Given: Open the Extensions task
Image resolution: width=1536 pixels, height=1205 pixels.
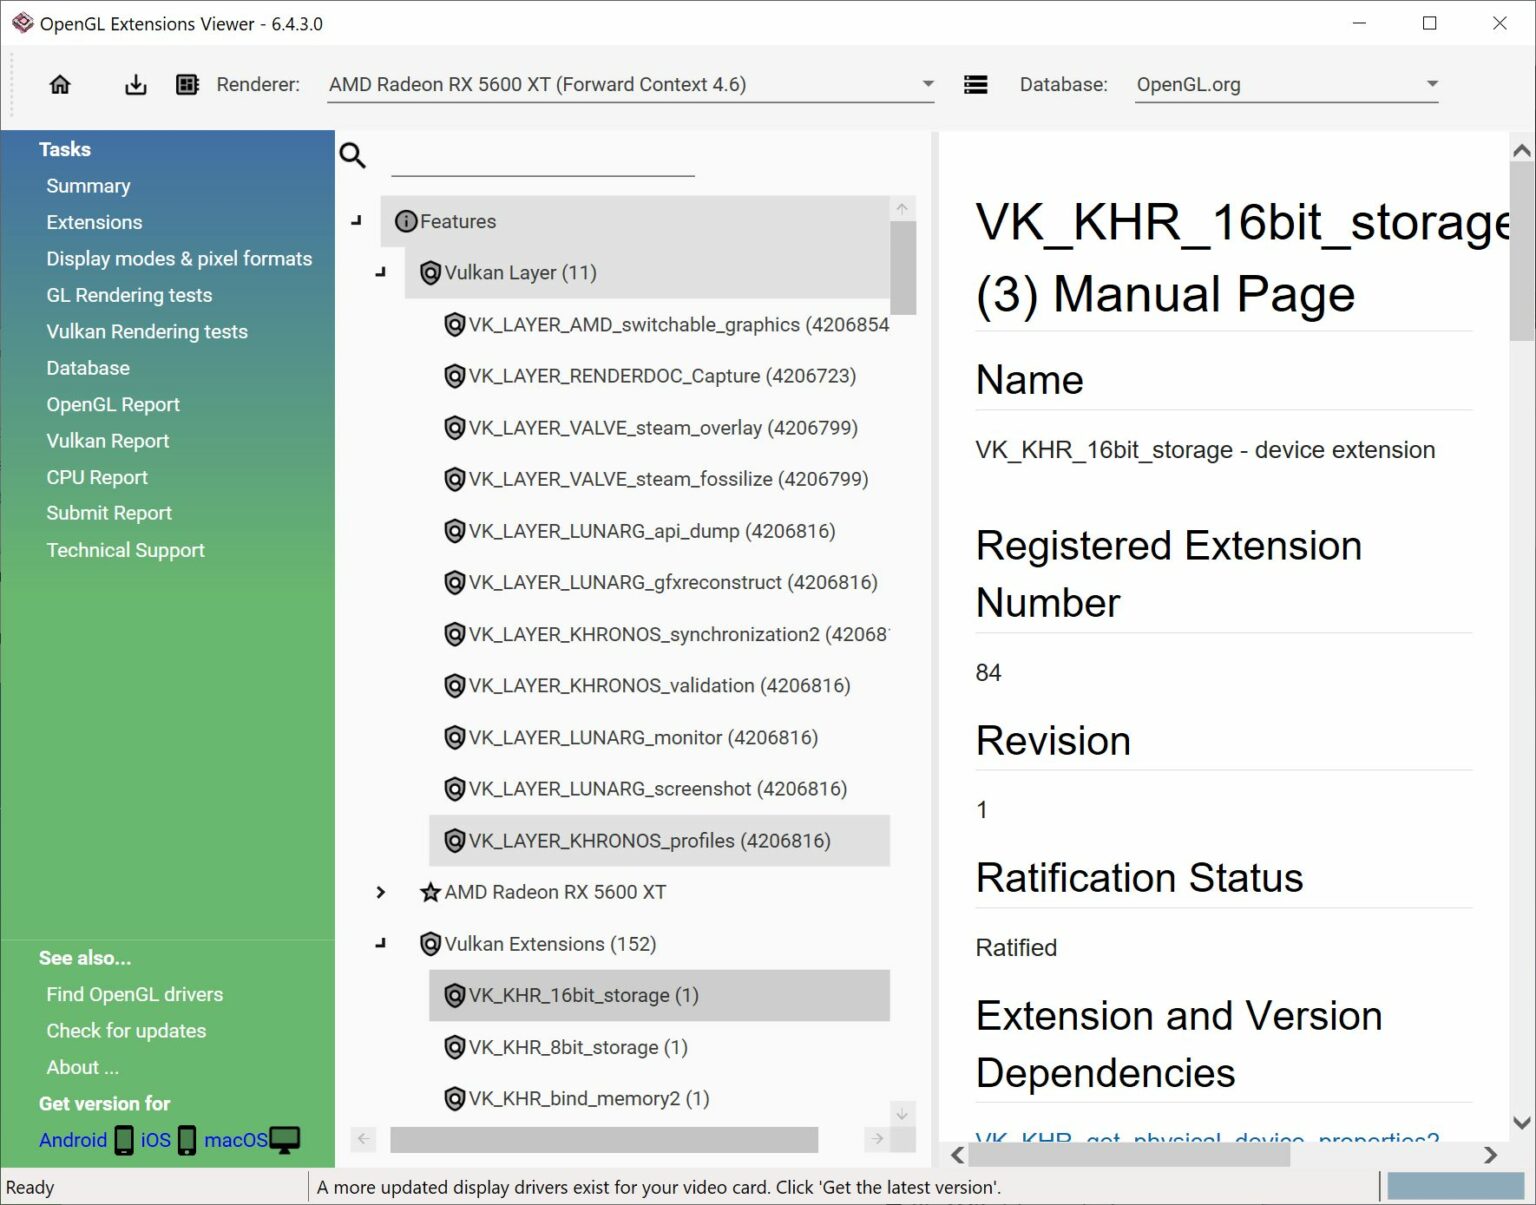Looking at the screenshot, I should coord(94,222).
